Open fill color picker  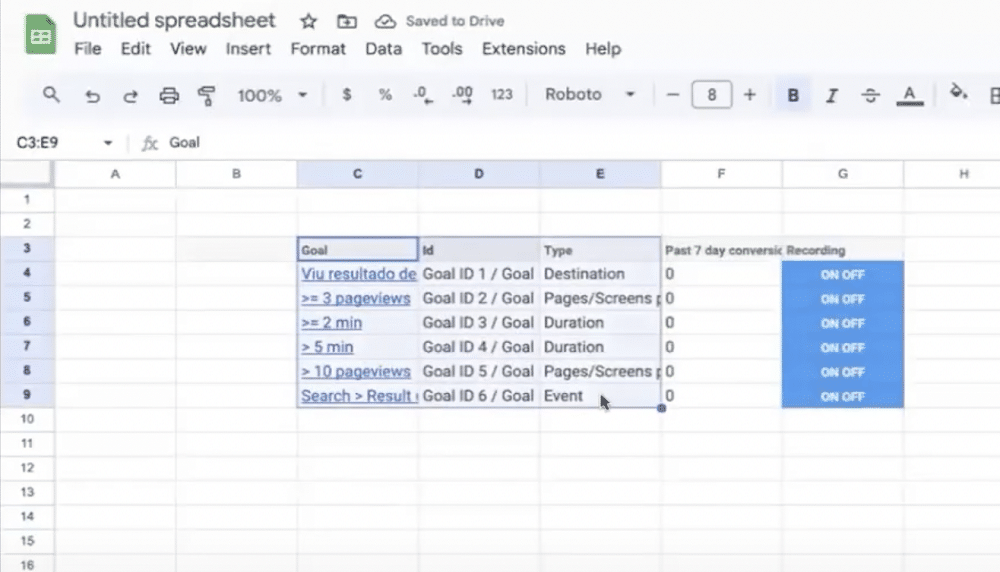pos(958,93)
